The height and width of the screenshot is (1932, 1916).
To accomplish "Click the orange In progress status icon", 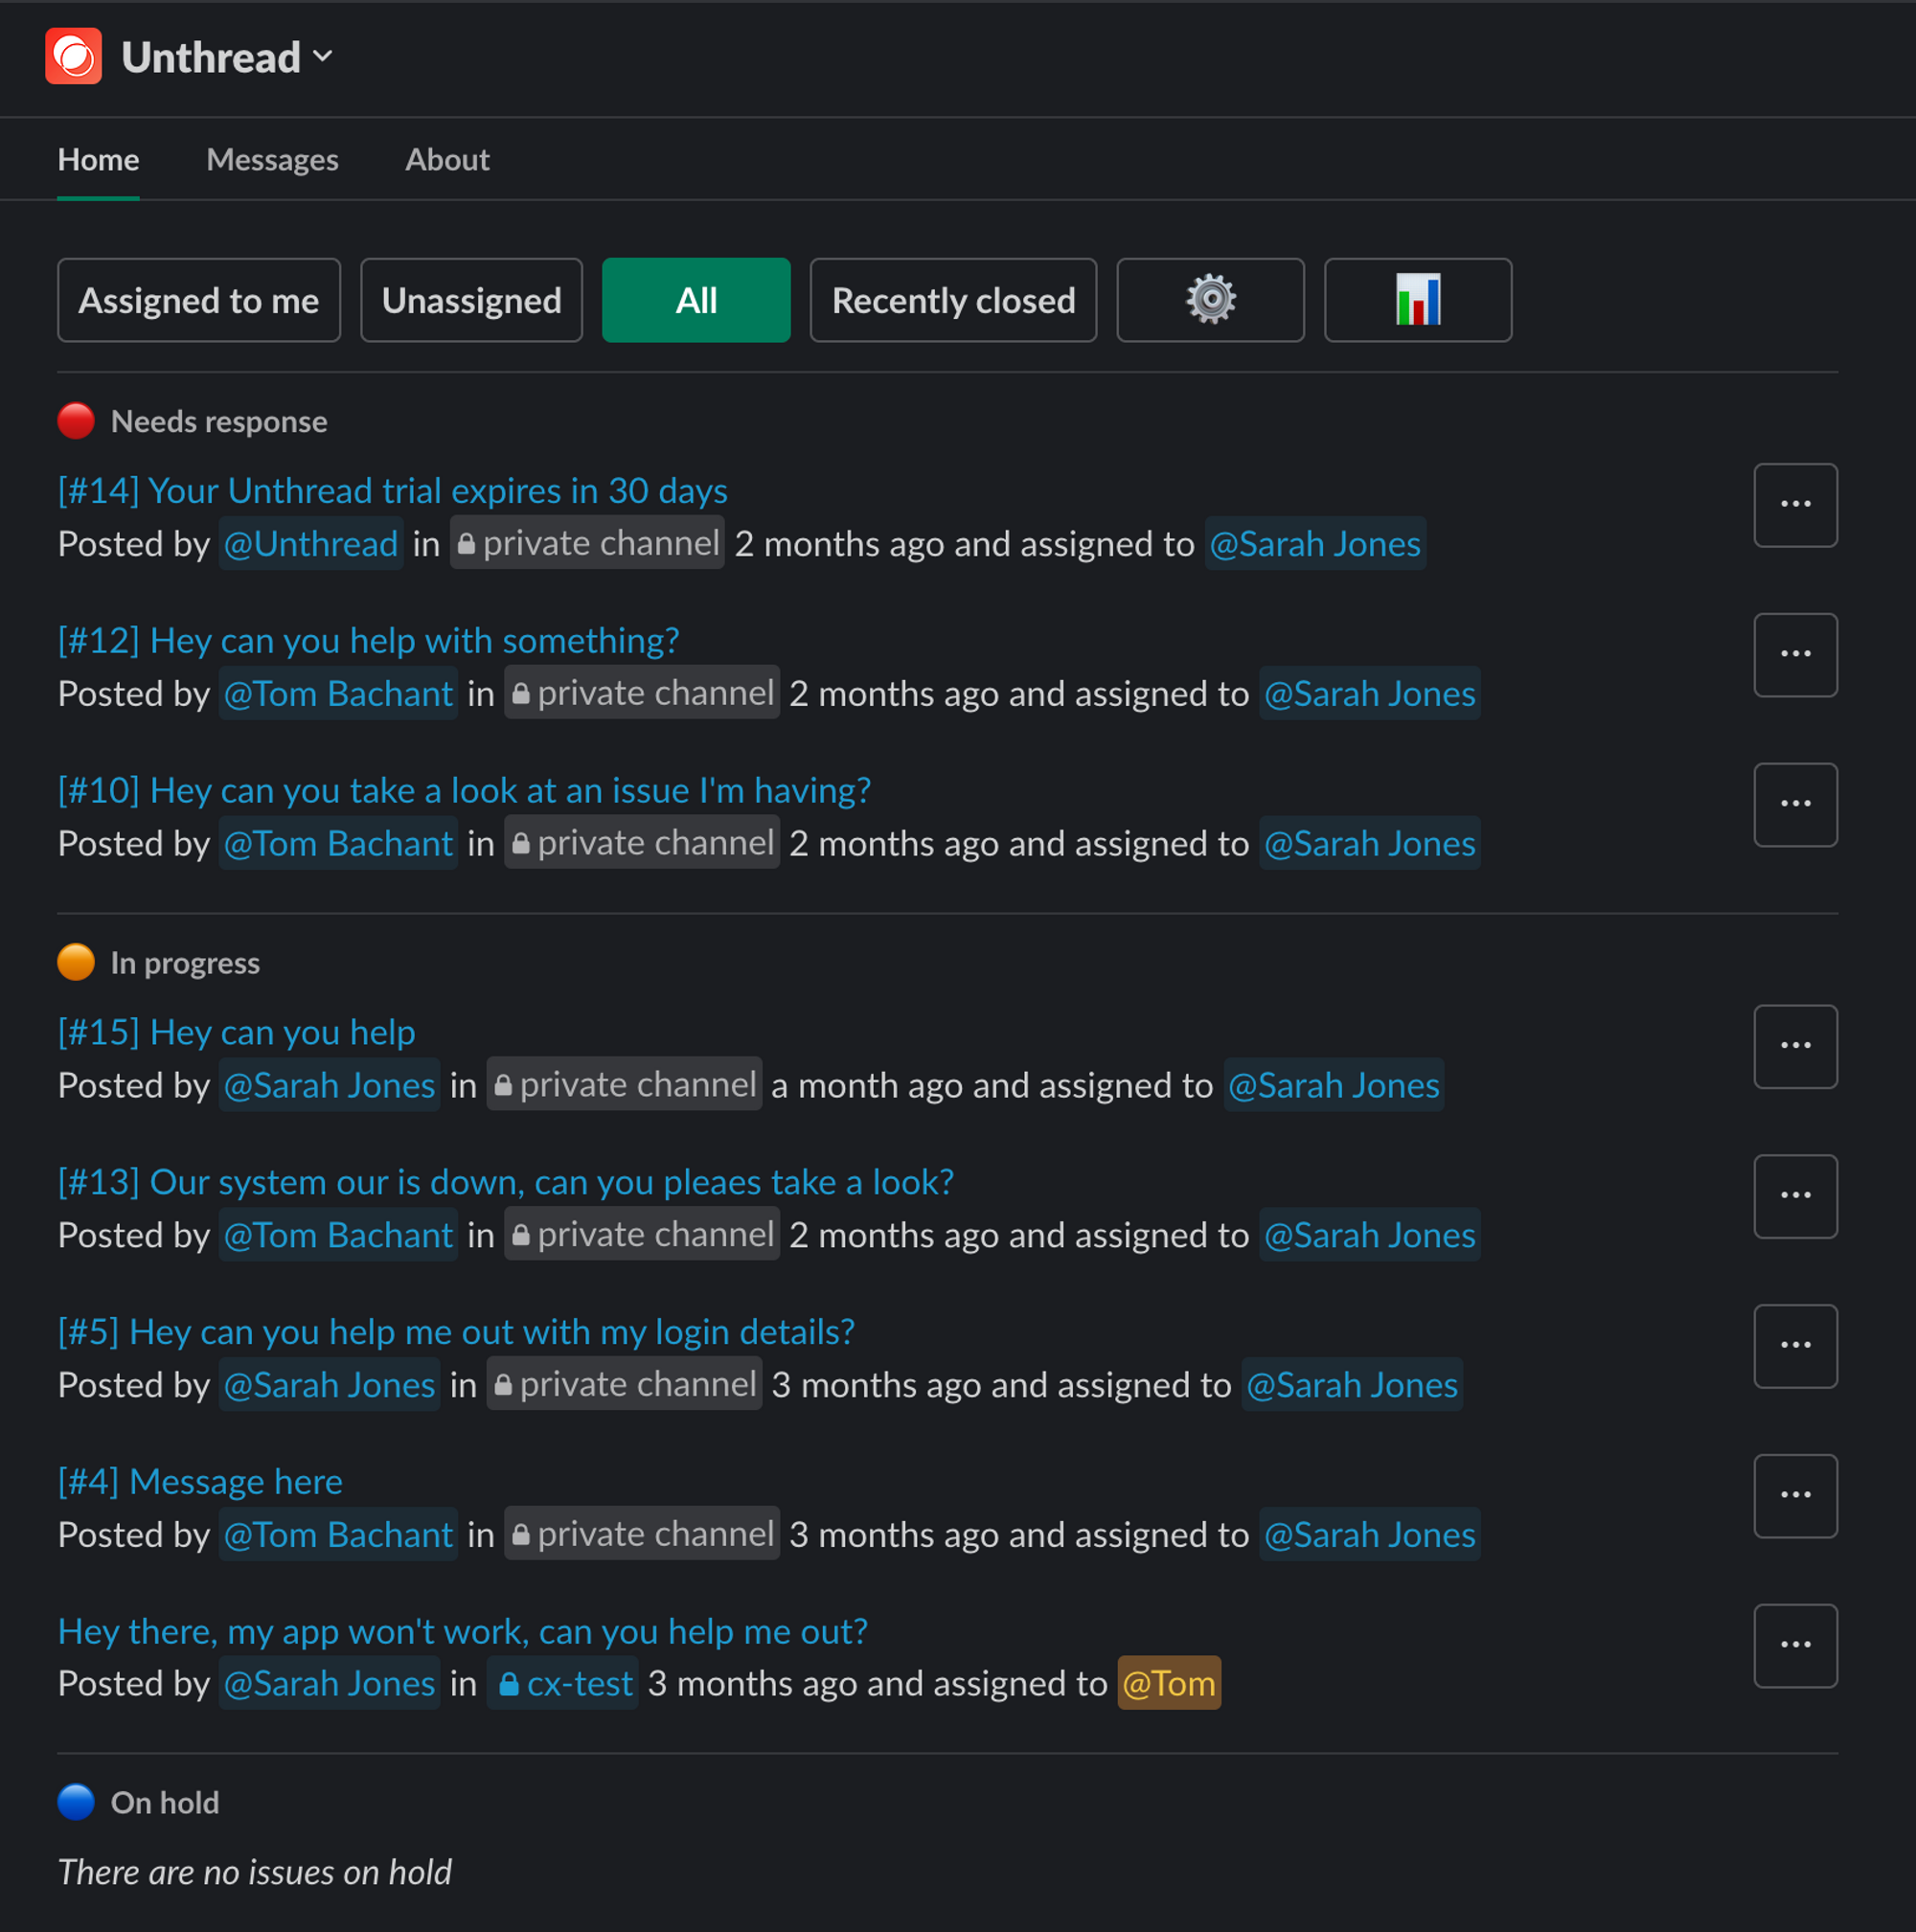I will pyautogui.click(x=75, y=962).
